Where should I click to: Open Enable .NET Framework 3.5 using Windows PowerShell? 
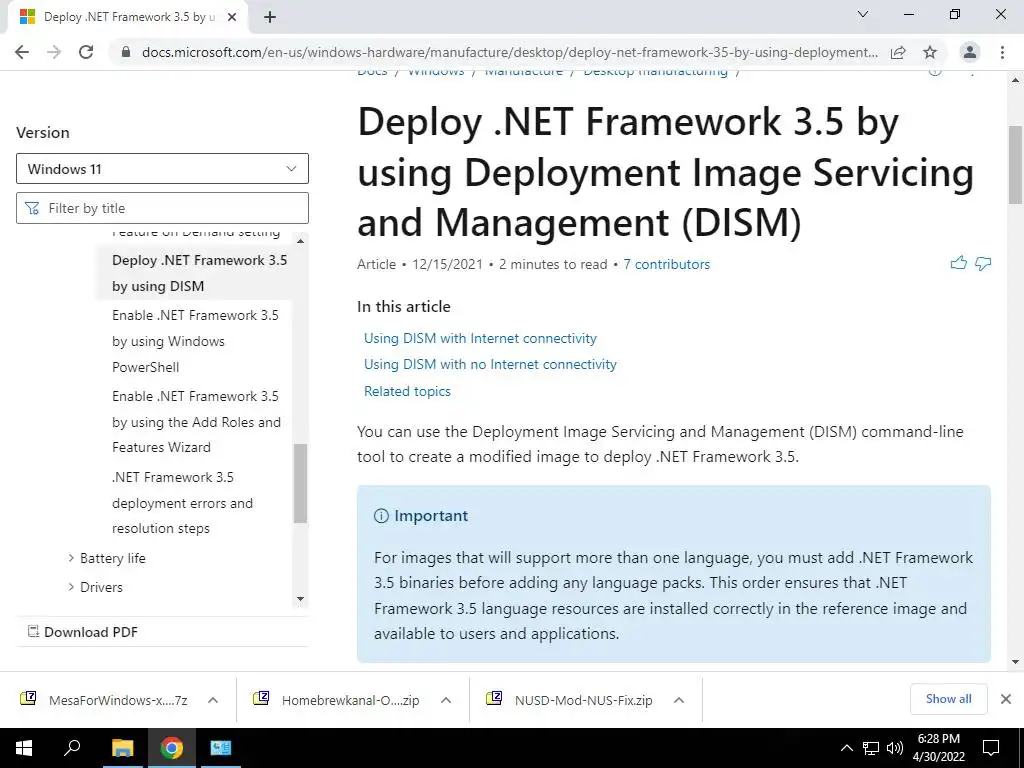pos(195,341)
